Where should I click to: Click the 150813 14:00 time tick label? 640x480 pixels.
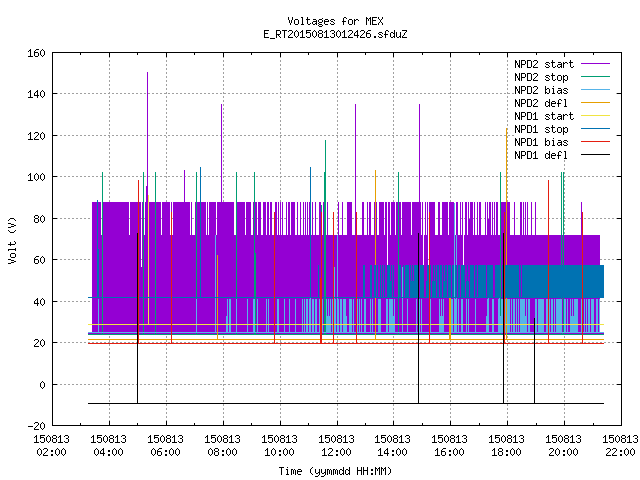coord(392,445)
